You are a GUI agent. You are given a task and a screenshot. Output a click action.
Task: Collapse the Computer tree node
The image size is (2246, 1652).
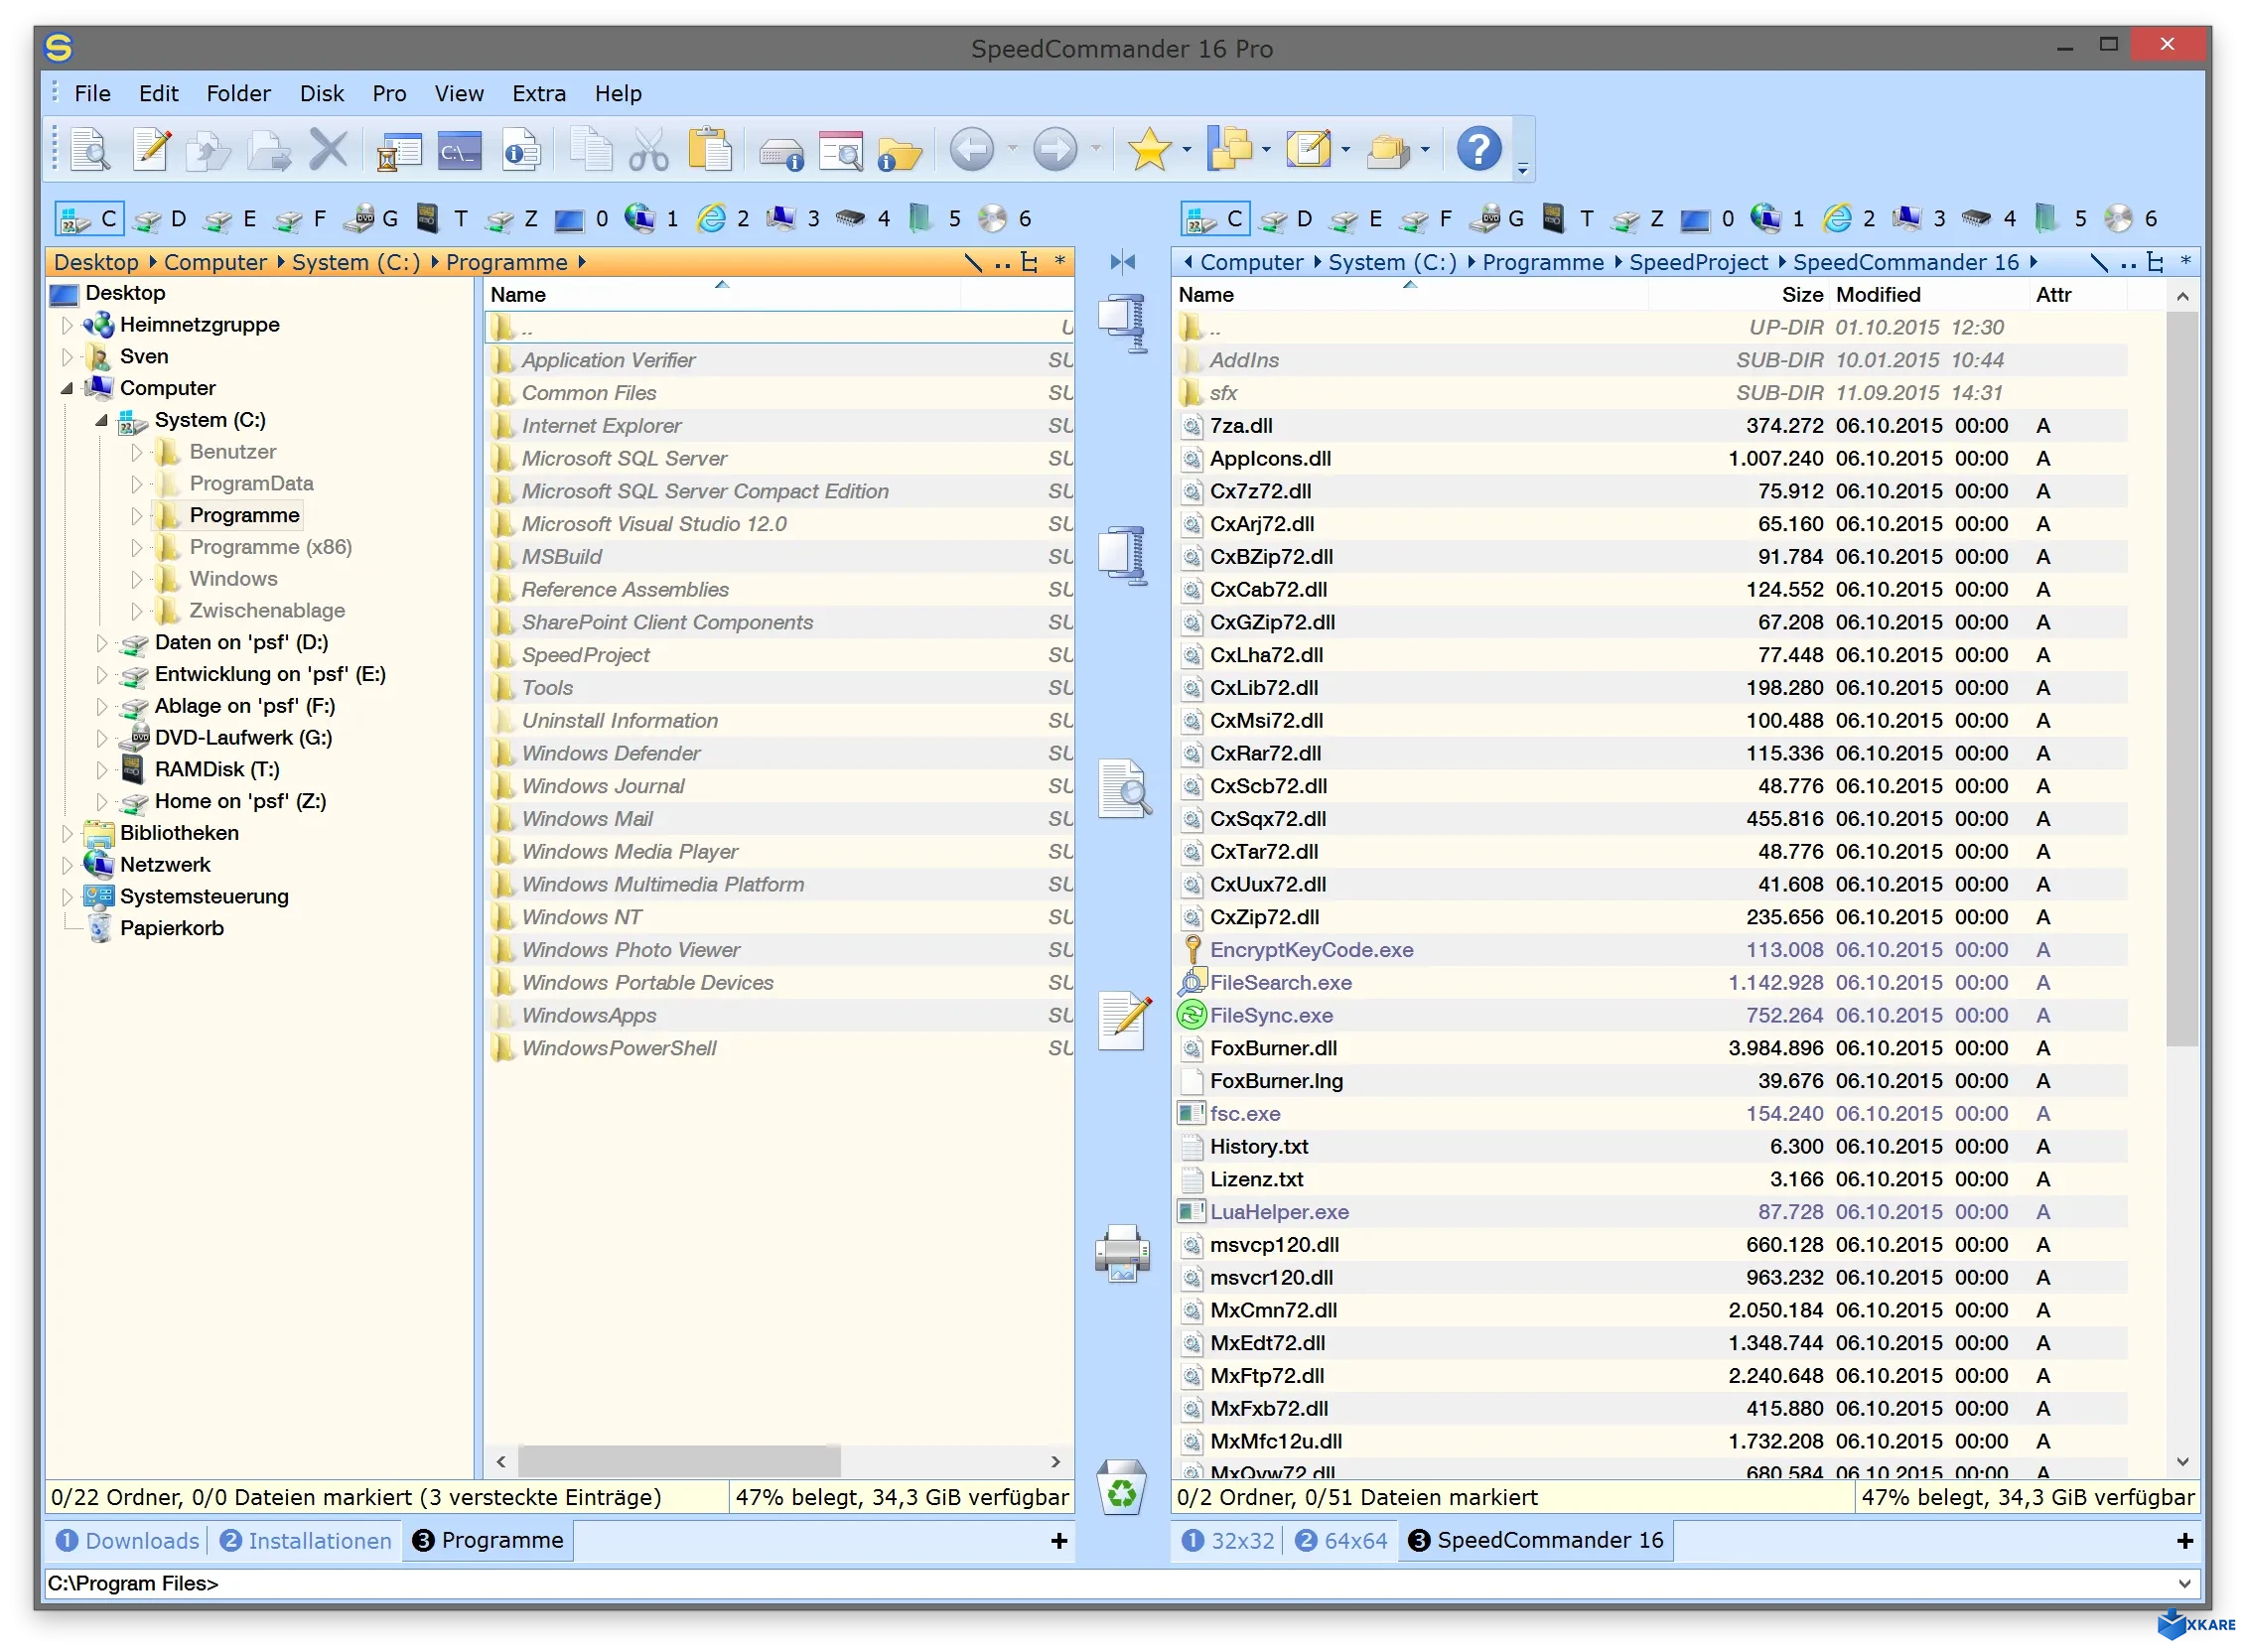67,389
